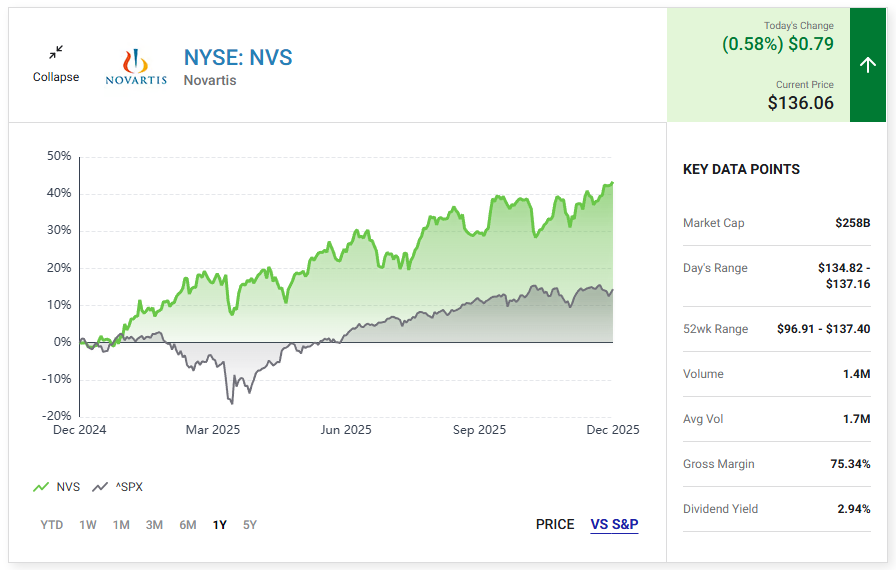Screen dimensions: 896x570
Task: Select the YTD time range
Action: click(x=51, y=525)
